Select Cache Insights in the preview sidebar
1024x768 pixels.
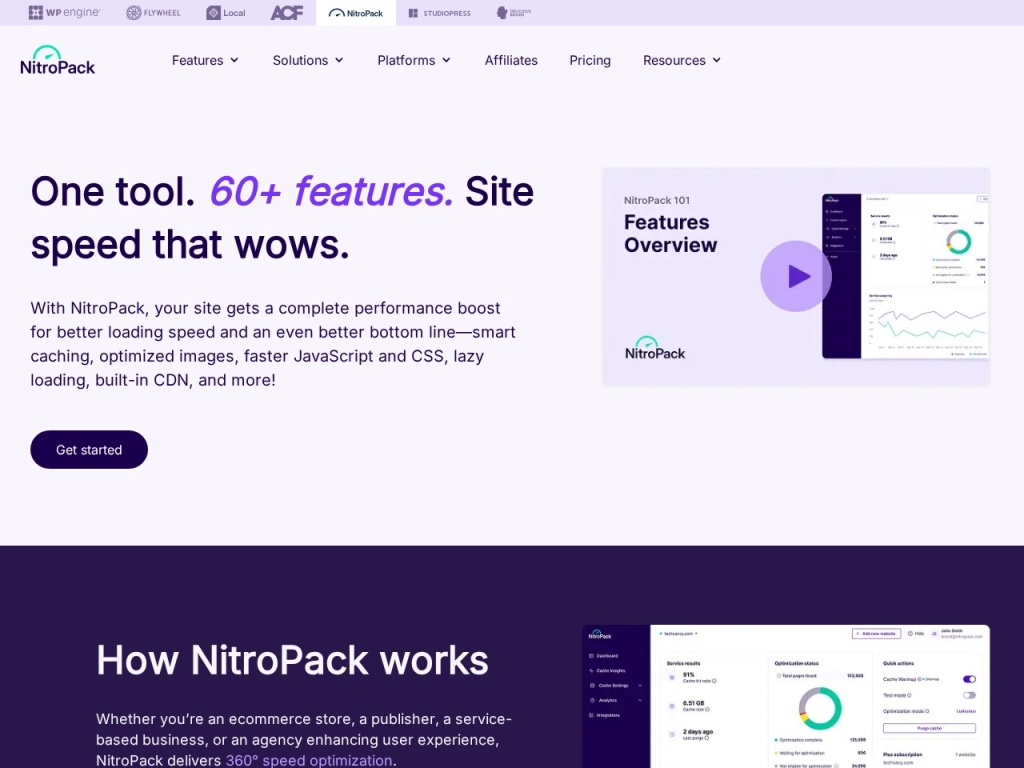(x=607, y=671)
